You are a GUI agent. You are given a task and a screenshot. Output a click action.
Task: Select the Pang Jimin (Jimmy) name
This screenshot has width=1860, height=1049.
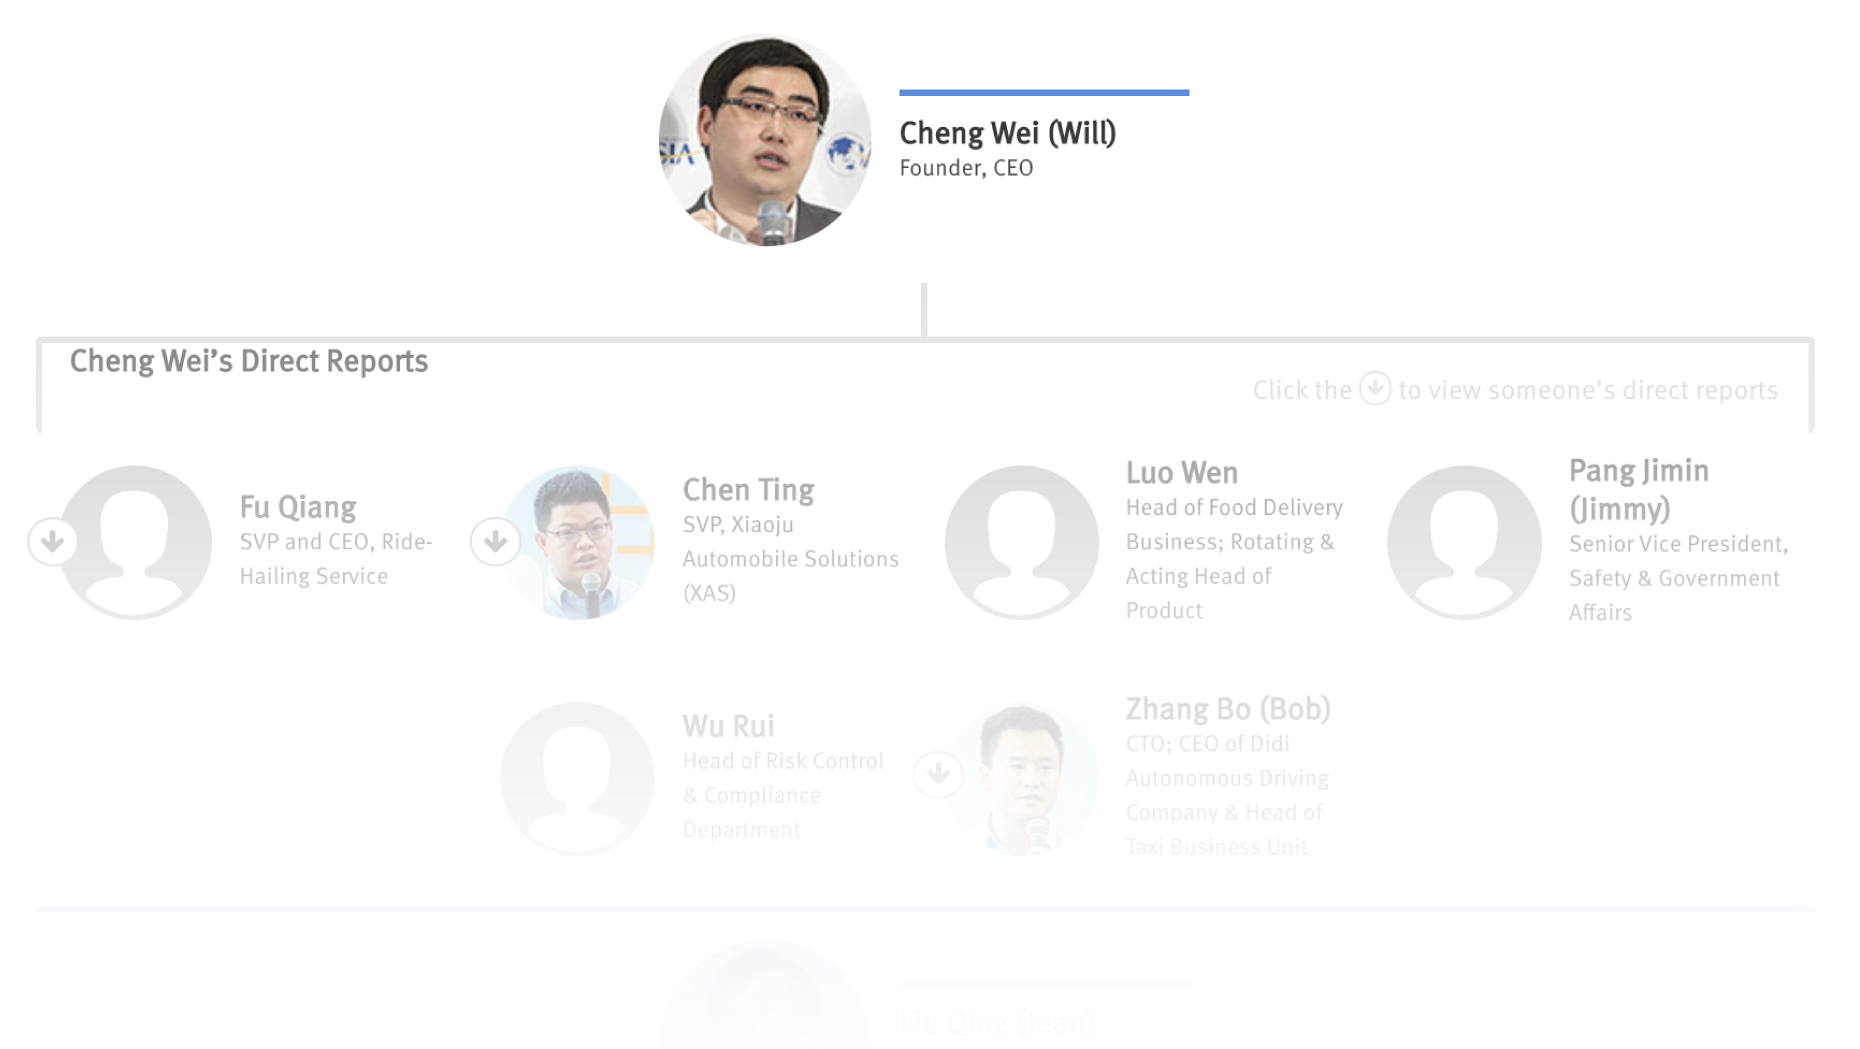click(x=1638, y=489)
